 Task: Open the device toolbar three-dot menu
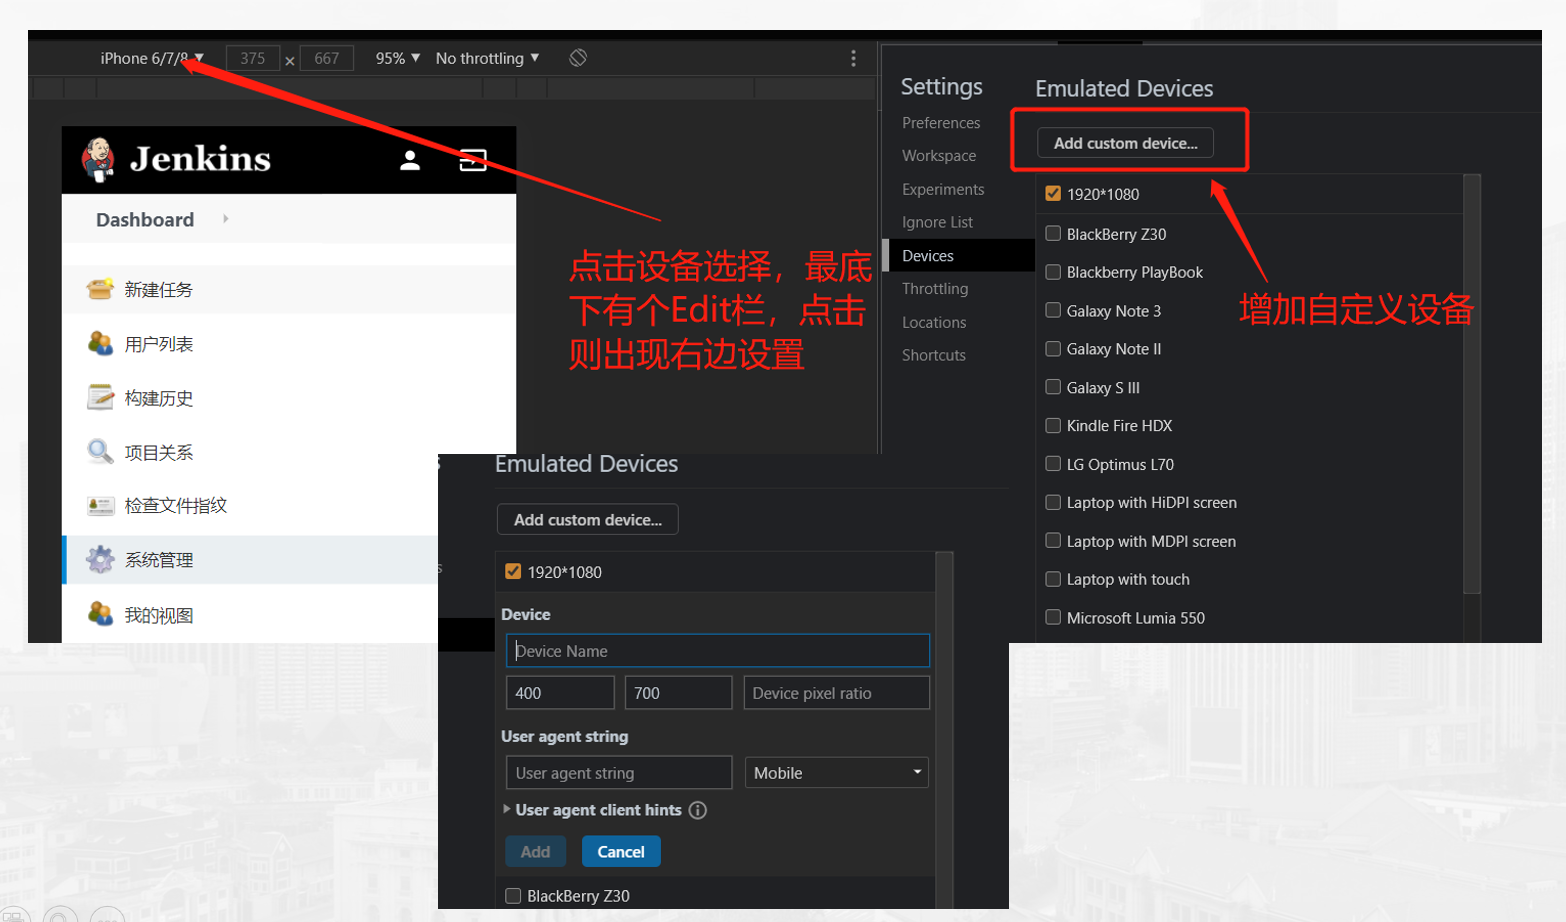[x=853, y=58]
